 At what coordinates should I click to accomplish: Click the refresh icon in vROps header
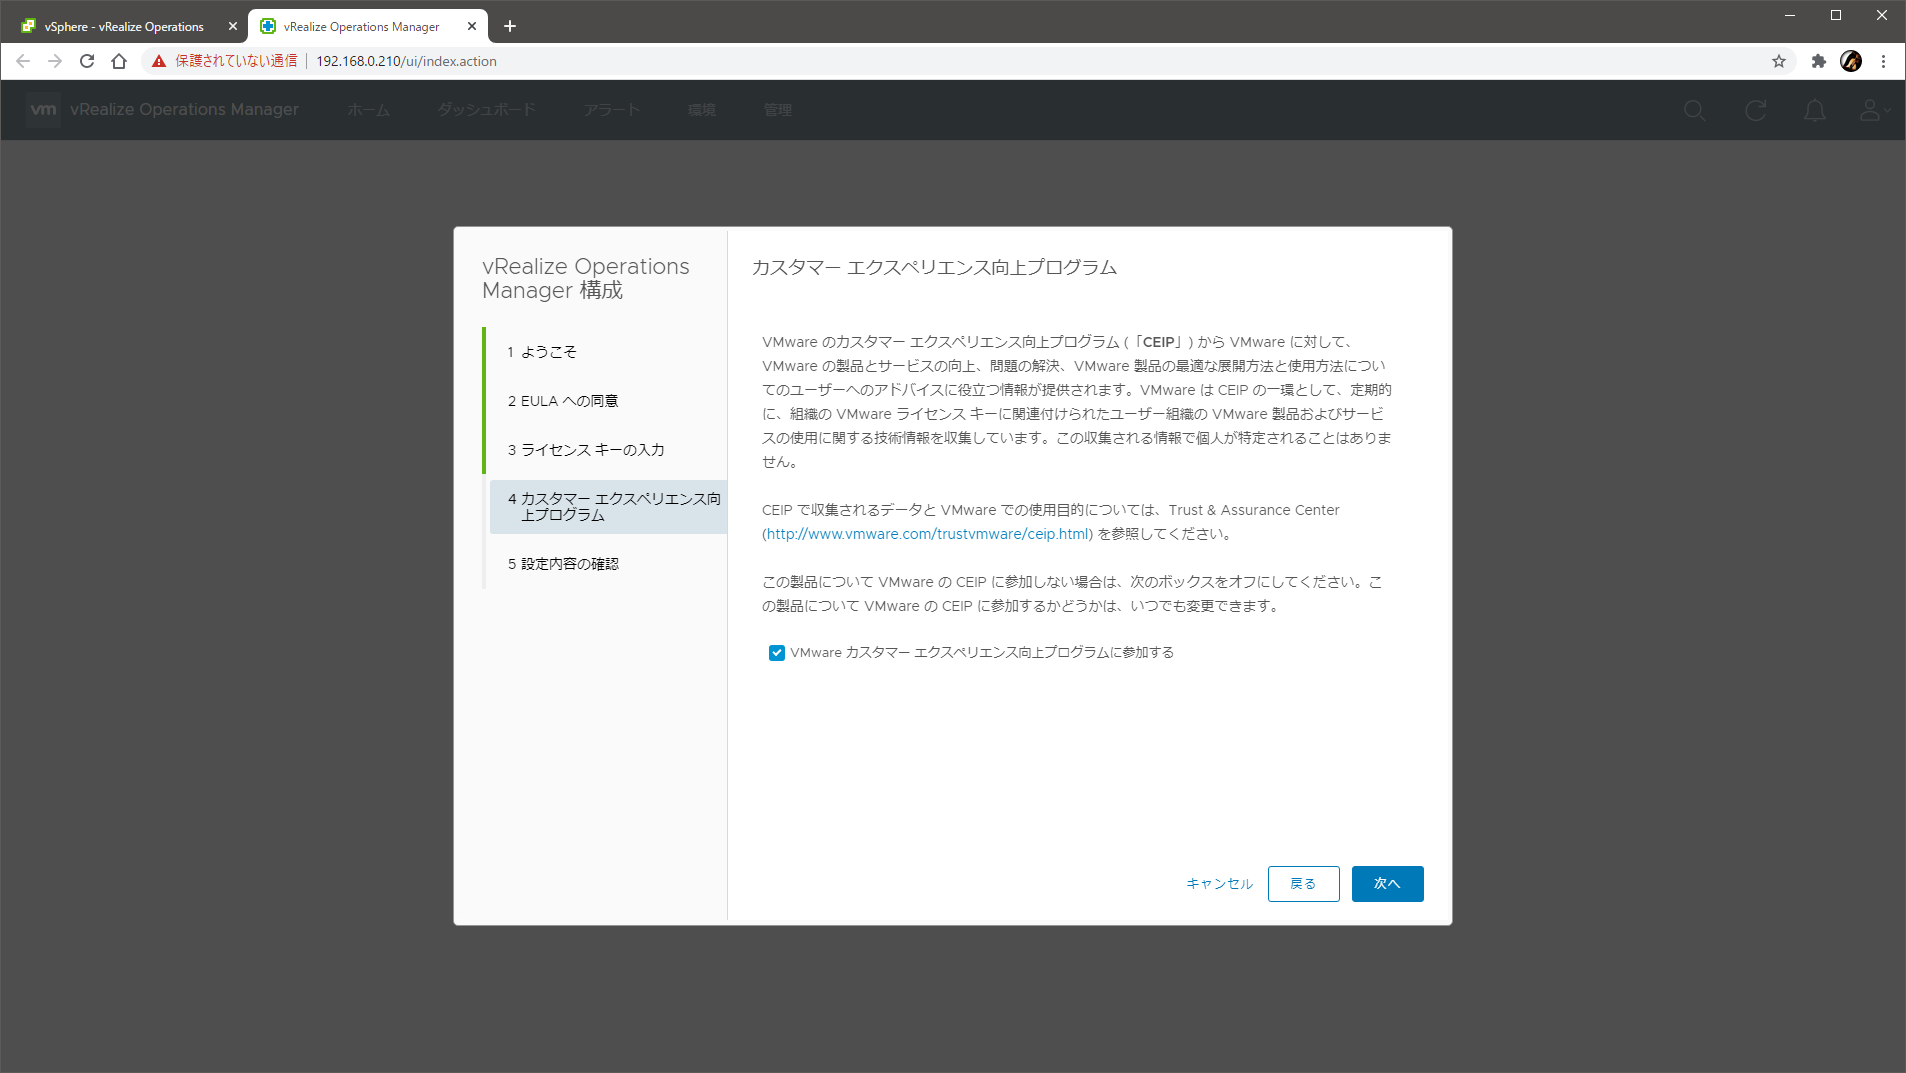tap(1755, 110)
